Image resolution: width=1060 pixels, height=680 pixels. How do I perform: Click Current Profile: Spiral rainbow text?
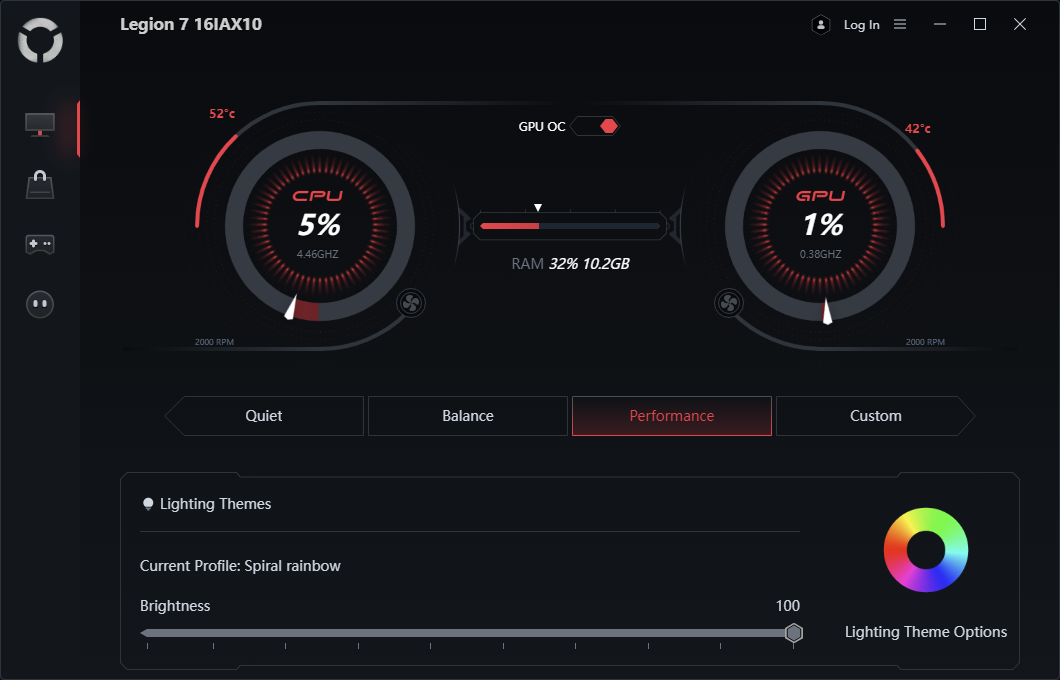240,566
